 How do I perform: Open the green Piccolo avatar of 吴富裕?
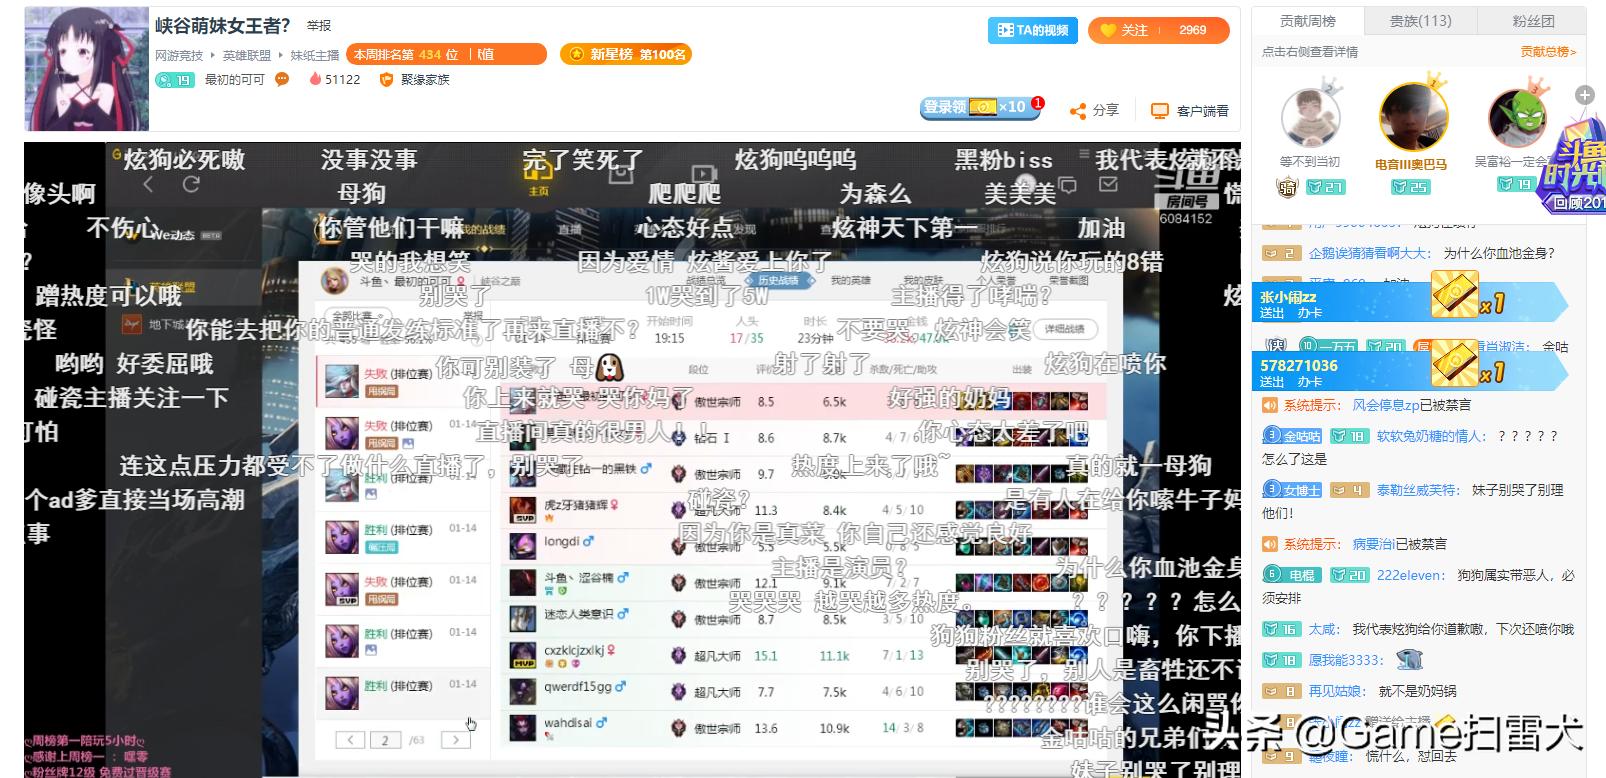[1516, 118]
